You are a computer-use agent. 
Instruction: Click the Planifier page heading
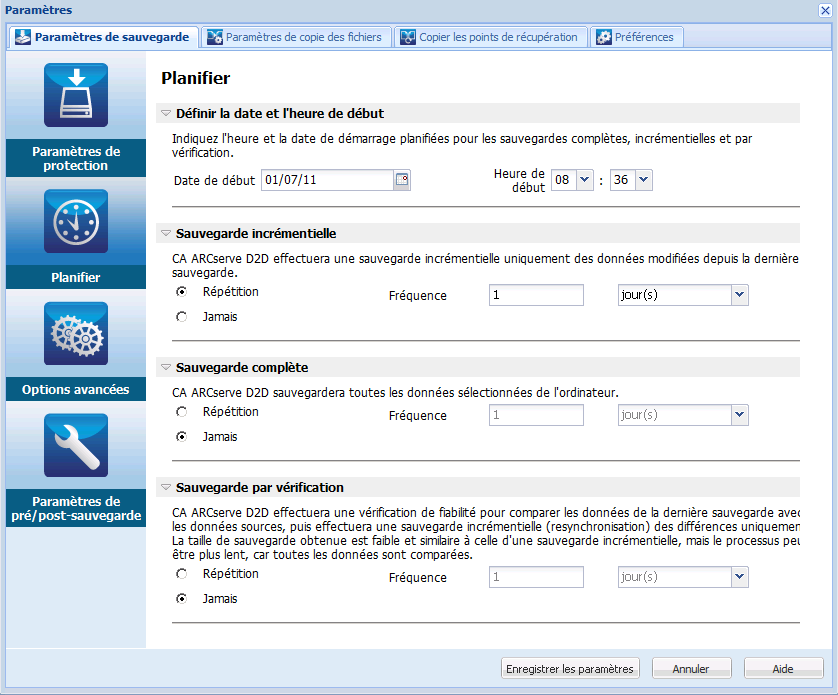pyautogui.click(x=196, y=78)
